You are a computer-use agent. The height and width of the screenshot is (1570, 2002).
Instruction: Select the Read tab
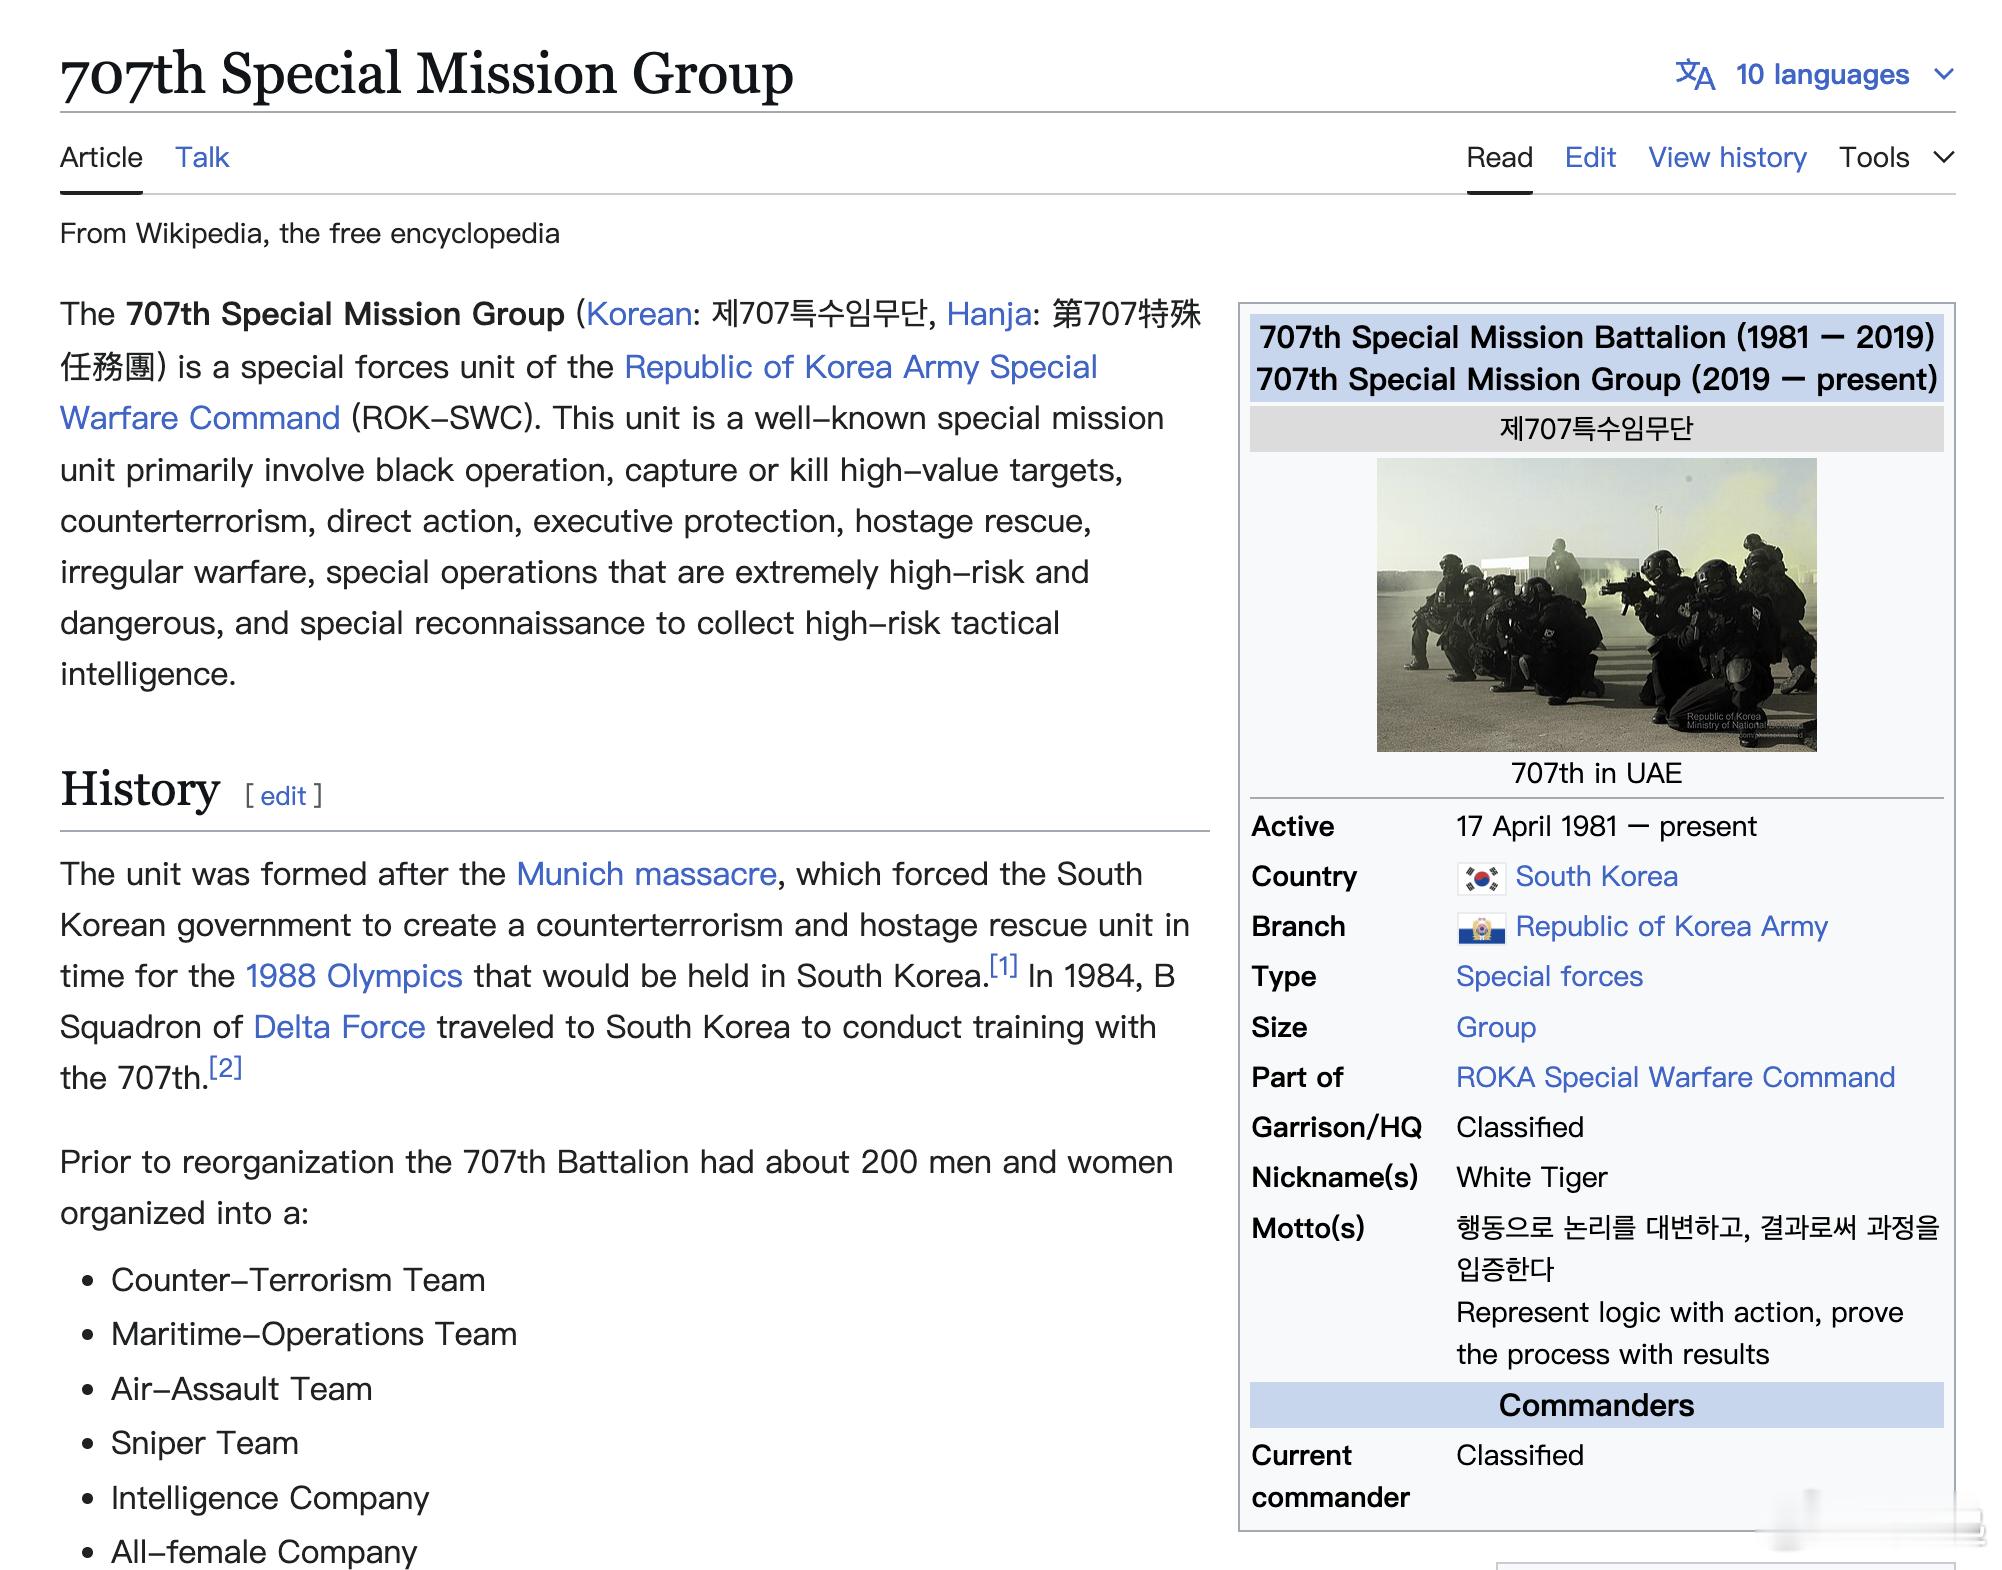click(x=1499, y=158)
